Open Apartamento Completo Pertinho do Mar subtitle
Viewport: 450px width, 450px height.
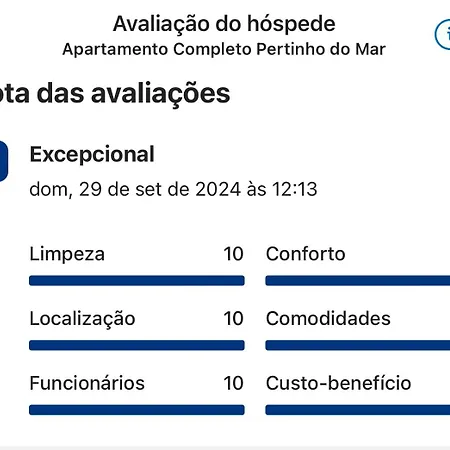click(x=224, y=49)
